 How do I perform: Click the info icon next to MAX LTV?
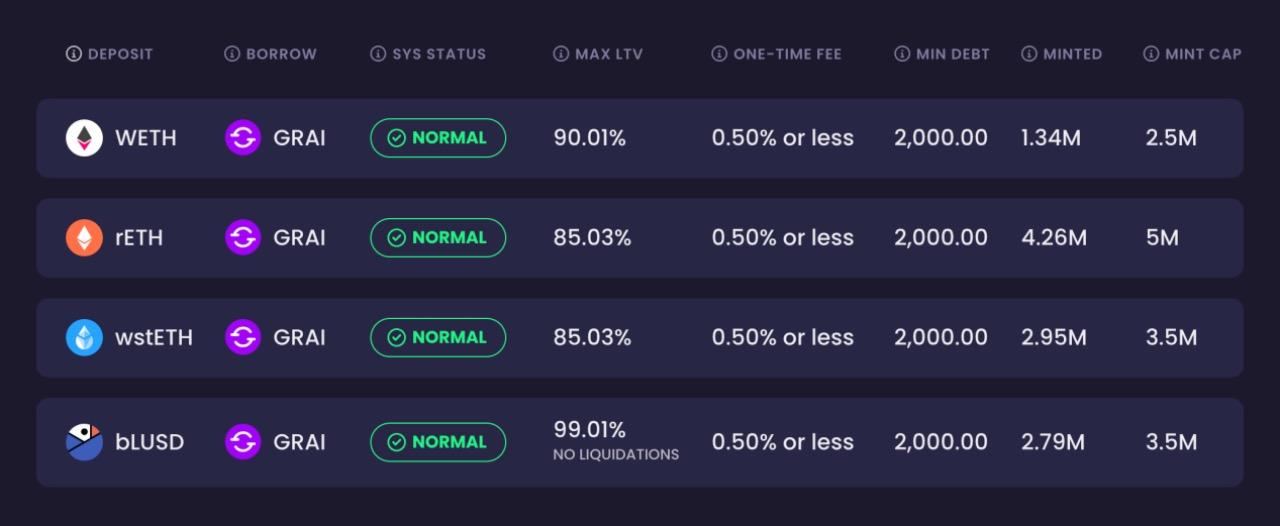[x=561, y=54]
